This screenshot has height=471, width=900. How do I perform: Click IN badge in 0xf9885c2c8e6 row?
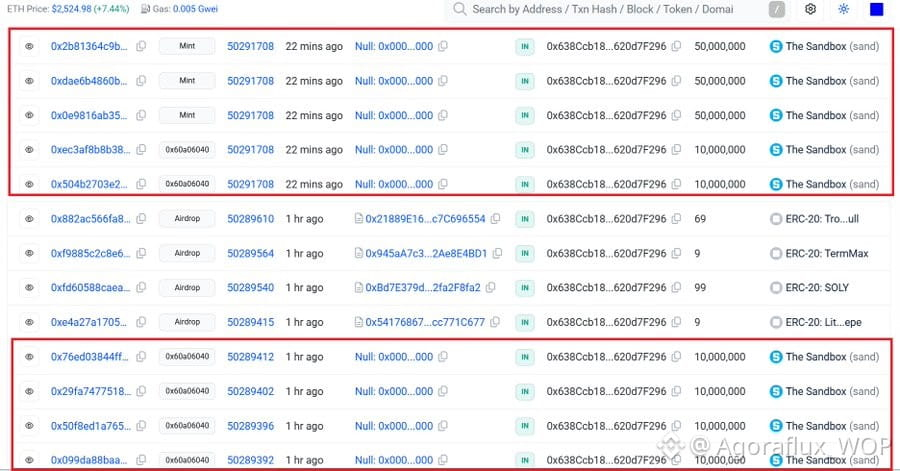(x=525, y=253)
